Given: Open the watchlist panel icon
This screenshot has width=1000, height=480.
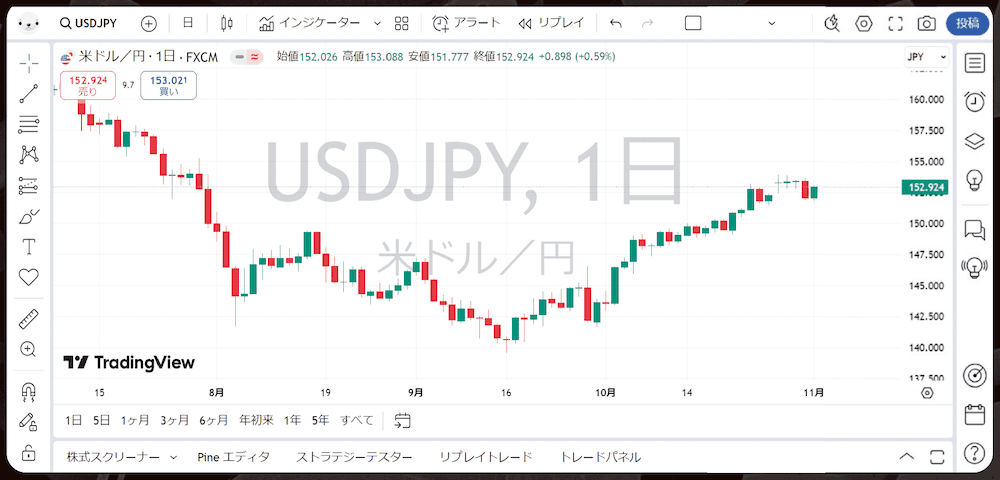Looking at the screenshot, I should point(974,63).
